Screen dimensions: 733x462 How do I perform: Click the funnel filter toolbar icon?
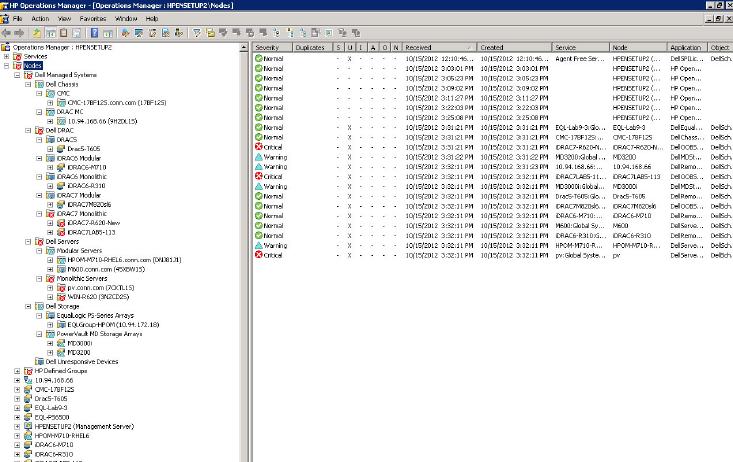click(x=197, y=33)
